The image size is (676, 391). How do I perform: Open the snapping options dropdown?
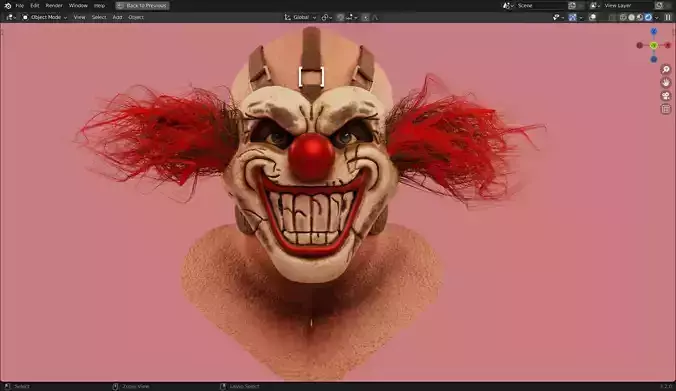pyautogui.click(x=352, y=17)
